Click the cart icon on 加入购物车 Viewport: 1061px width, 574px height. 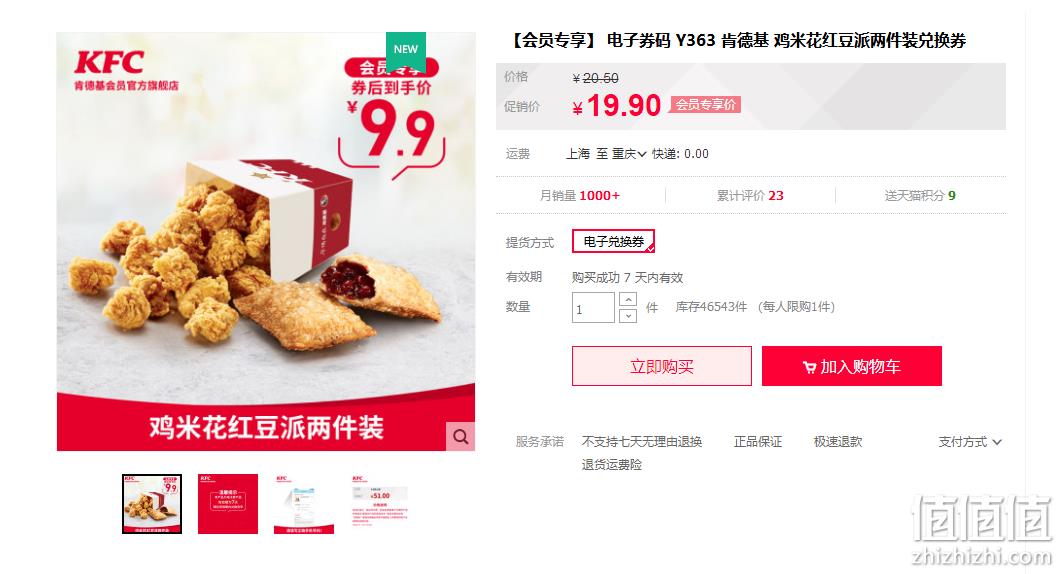809,367
